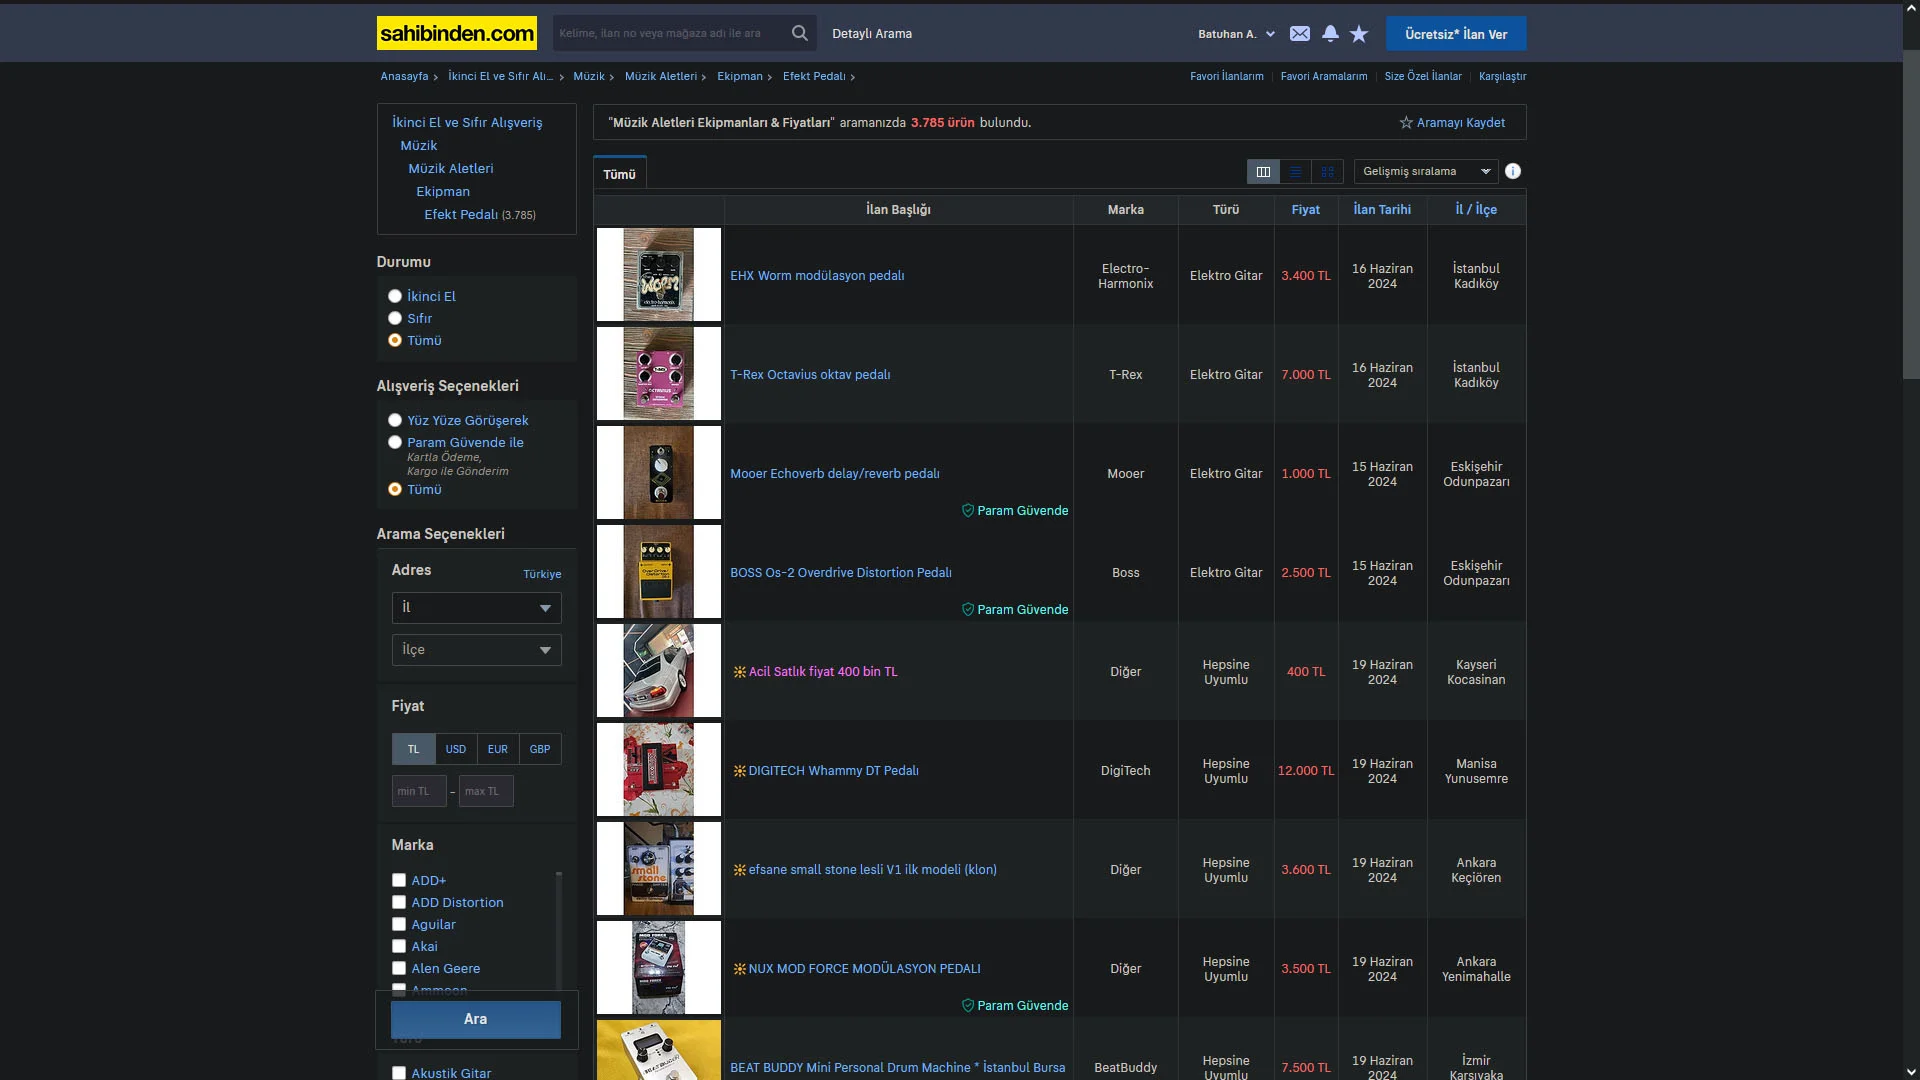Check the ADD+ brand checkbox
This screenshot has width=1920, height=1080.
coord(399,880)
